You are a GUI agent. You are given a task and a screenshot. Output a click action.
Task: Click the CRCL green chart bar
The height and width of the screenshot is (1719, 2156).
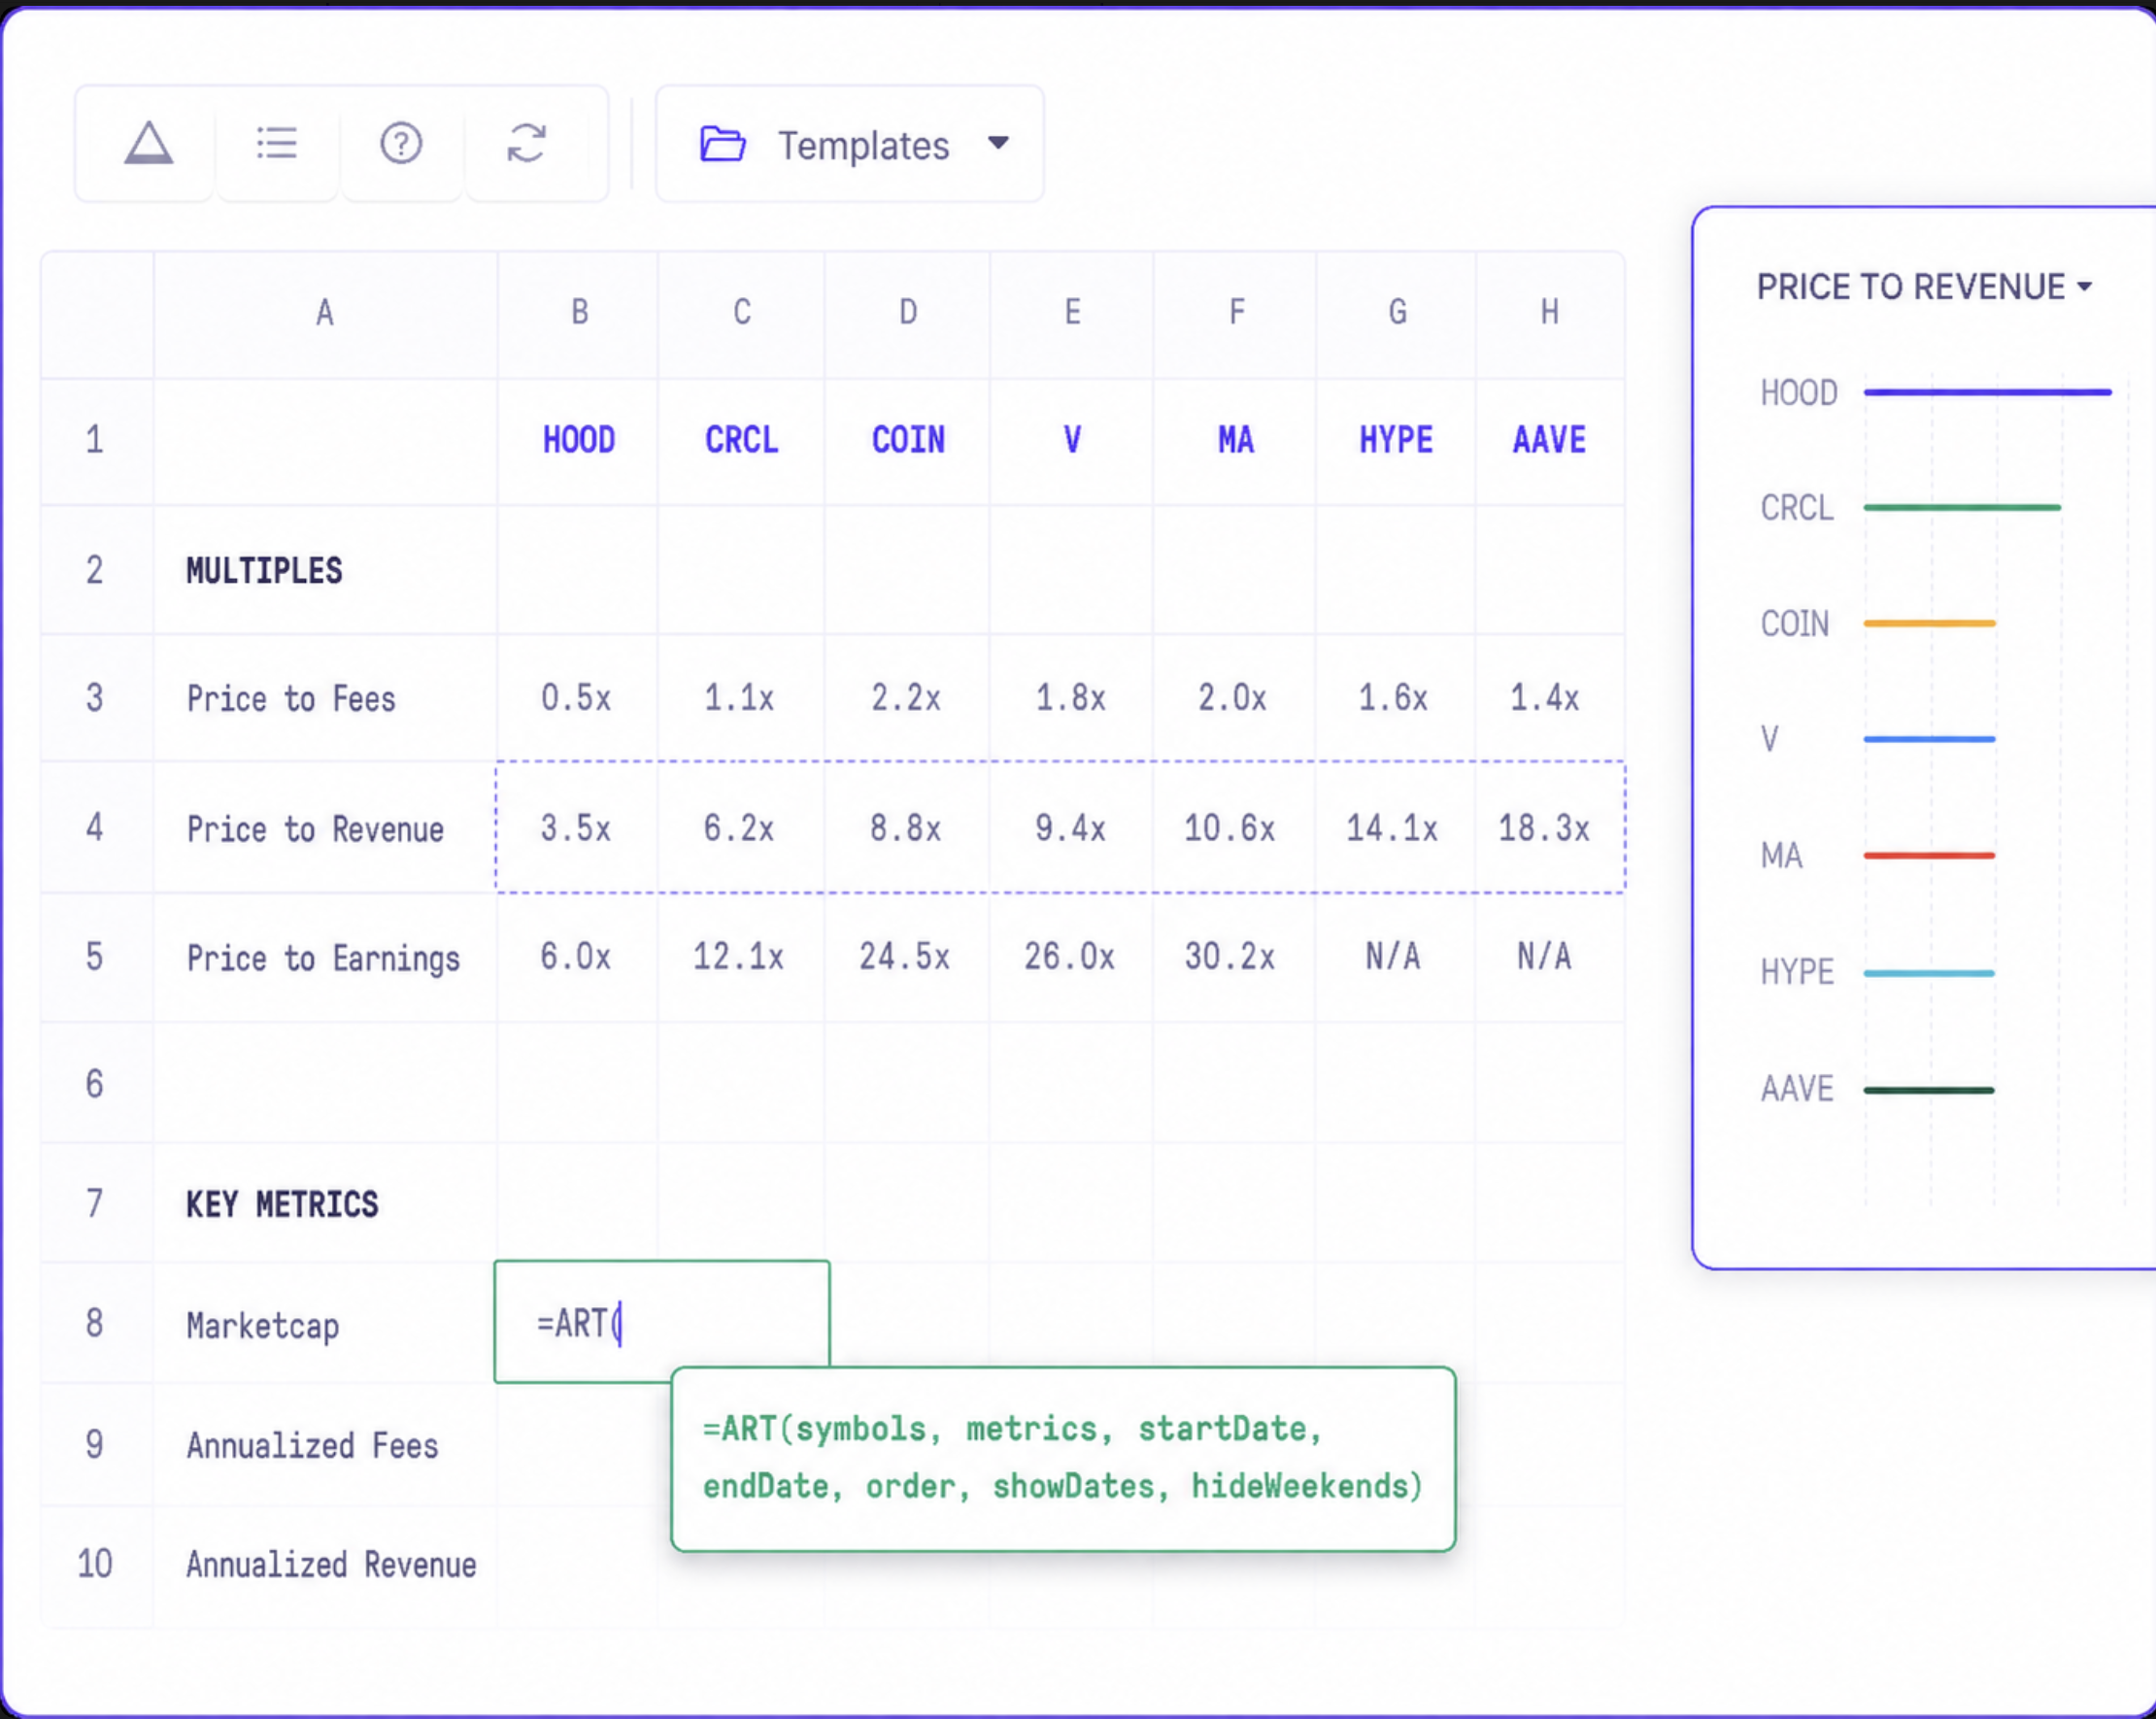[x=1962, y=508]
